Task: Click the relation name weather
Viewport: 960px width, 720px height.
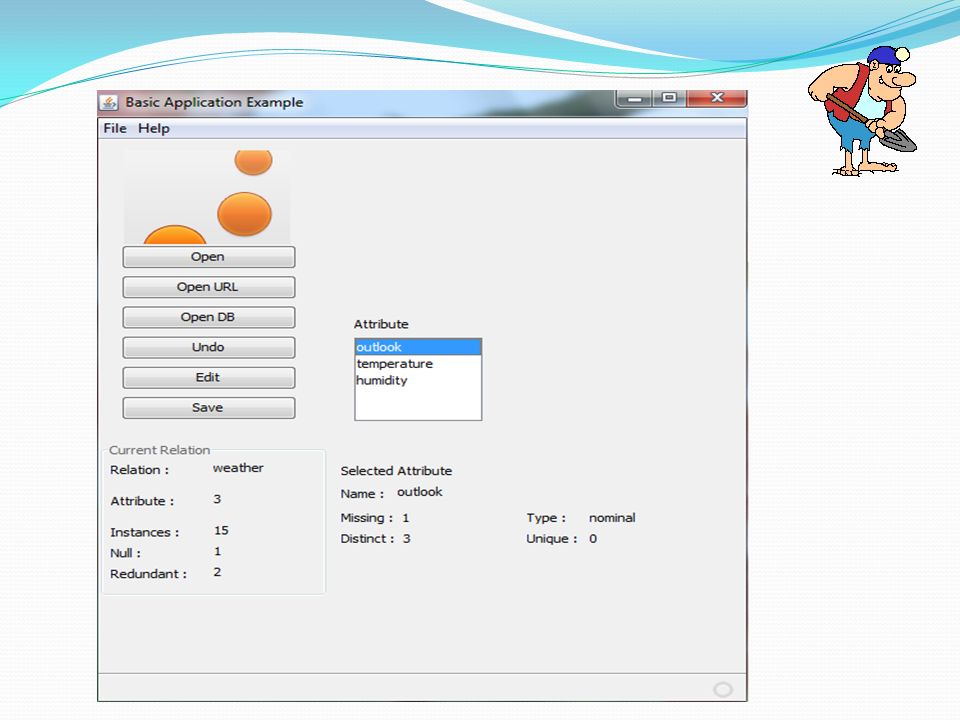Action: point(238,468)
